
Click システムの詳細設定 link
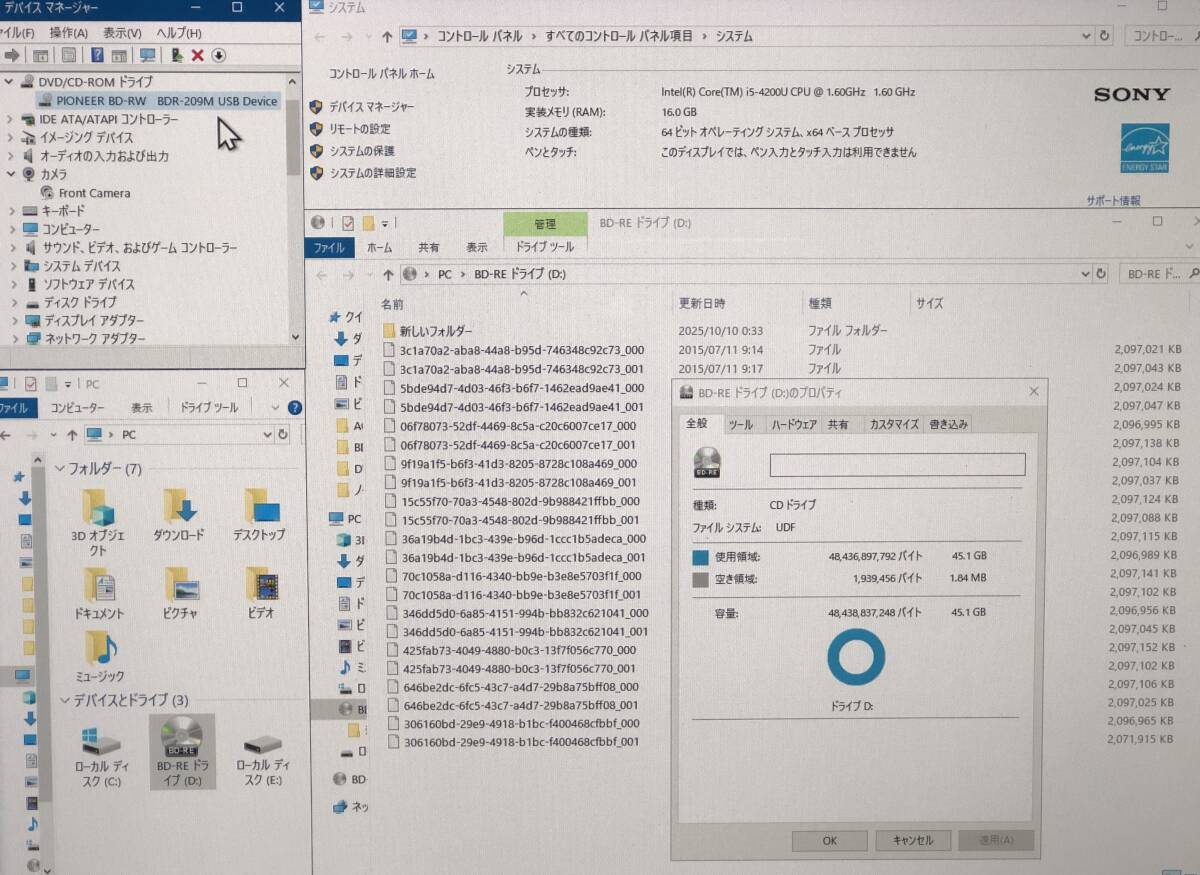point(372,173)
